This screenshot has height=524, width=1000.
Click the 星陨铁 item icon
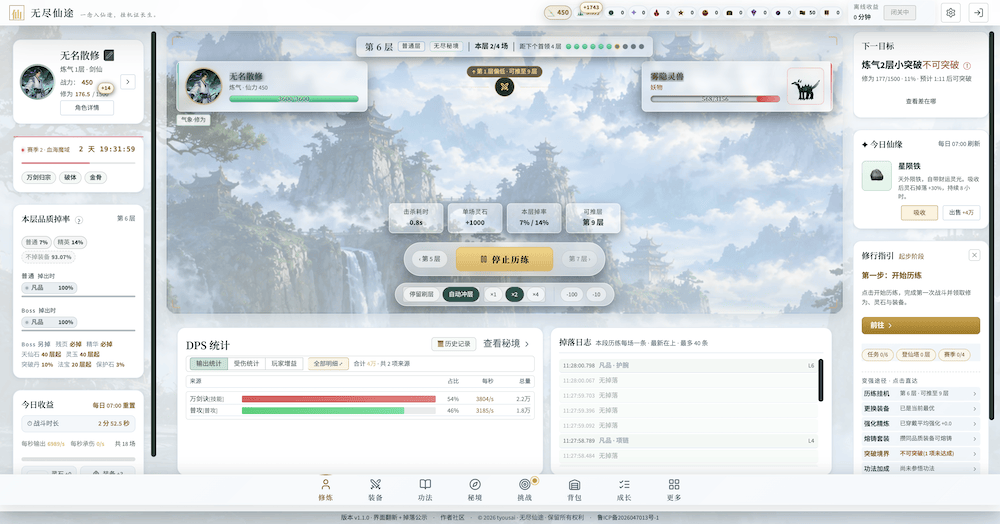click(x=877, y=176)
